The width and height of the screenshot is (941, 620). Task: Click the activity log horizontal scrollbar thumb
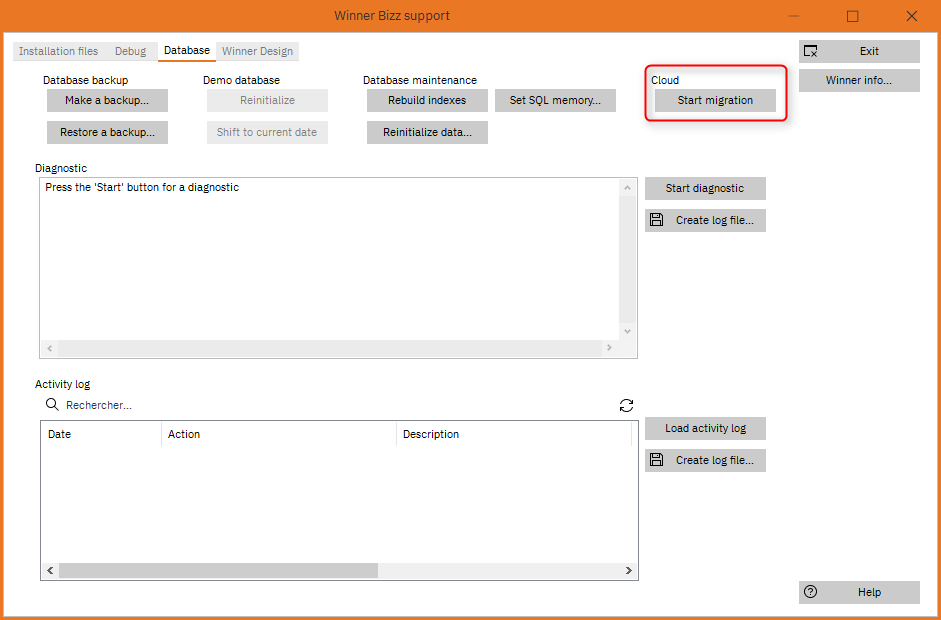click(218, 571)
